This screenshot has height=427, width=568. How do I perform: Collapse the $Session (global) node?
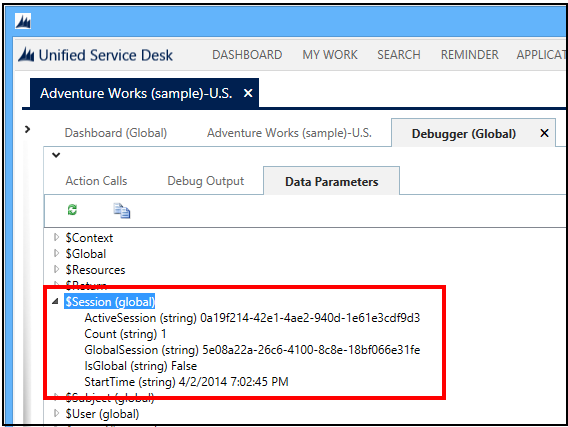tap(55, 301)
